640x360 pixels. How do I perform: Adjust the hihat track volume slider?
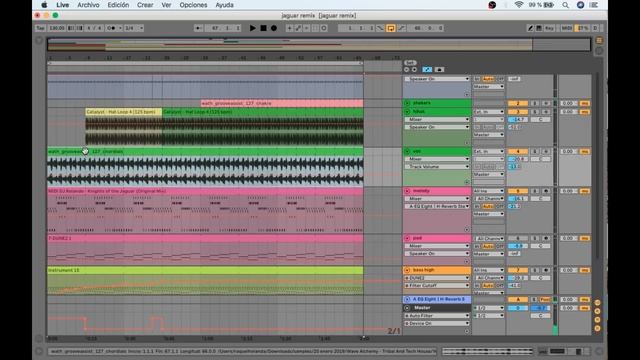click(518, 119)
